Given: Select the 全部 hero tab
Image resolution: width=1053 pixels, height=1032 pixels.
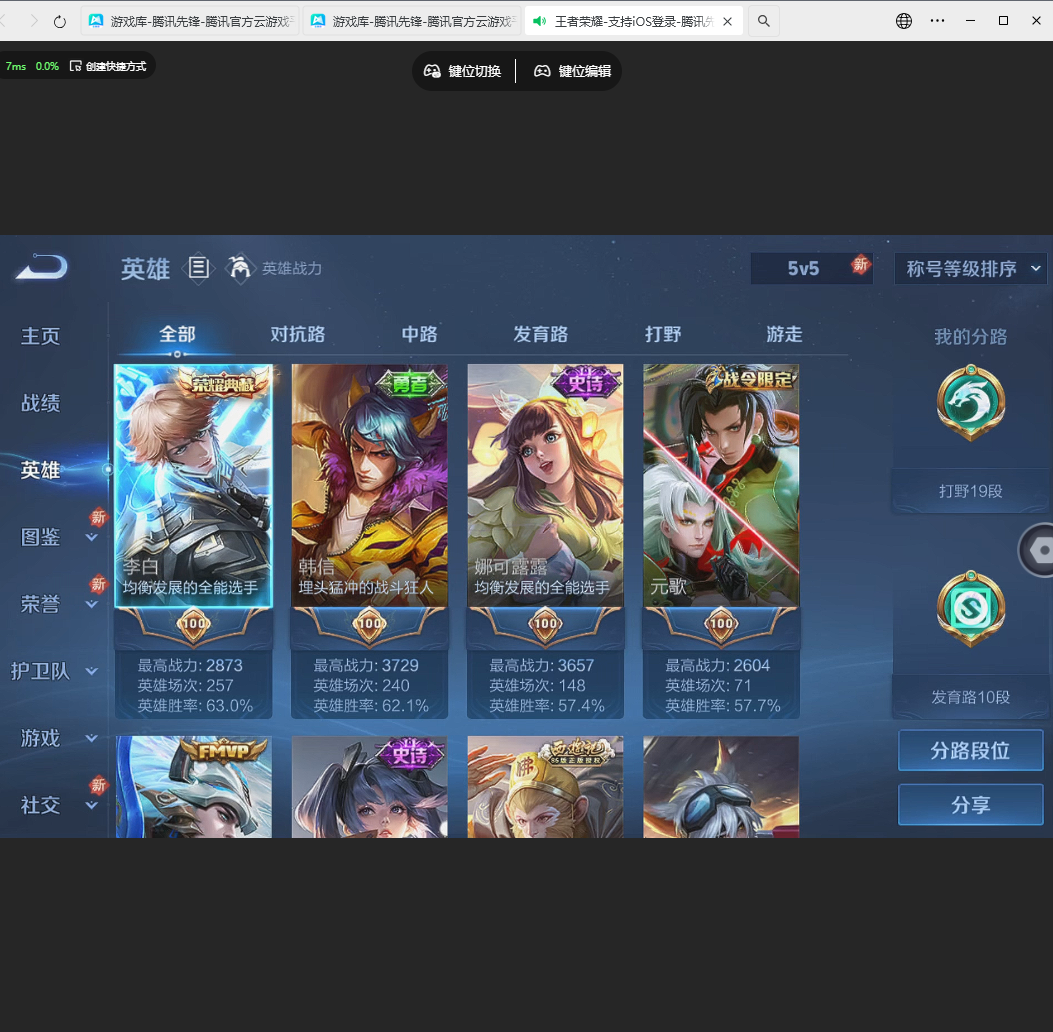Looking at the screenshot, I should (x=177, y=334).
